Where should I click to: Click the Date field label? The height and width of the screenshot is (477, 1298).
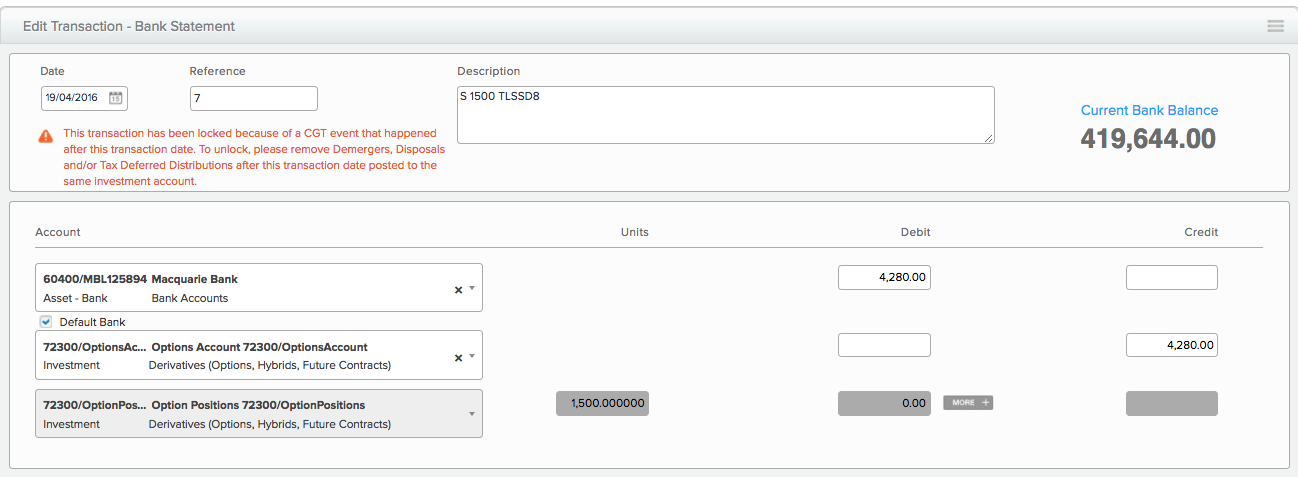tap(52, 71)
